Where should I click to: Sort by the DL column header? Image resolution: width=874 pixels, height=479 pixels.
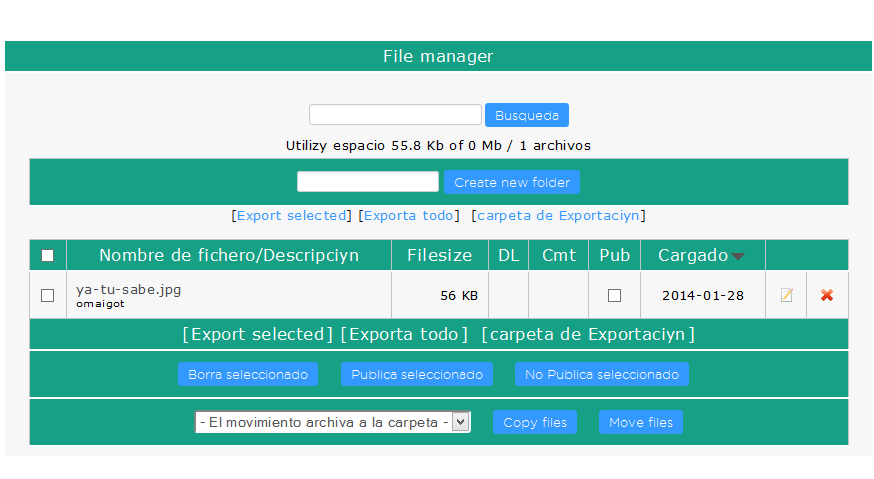pos(508,255)
